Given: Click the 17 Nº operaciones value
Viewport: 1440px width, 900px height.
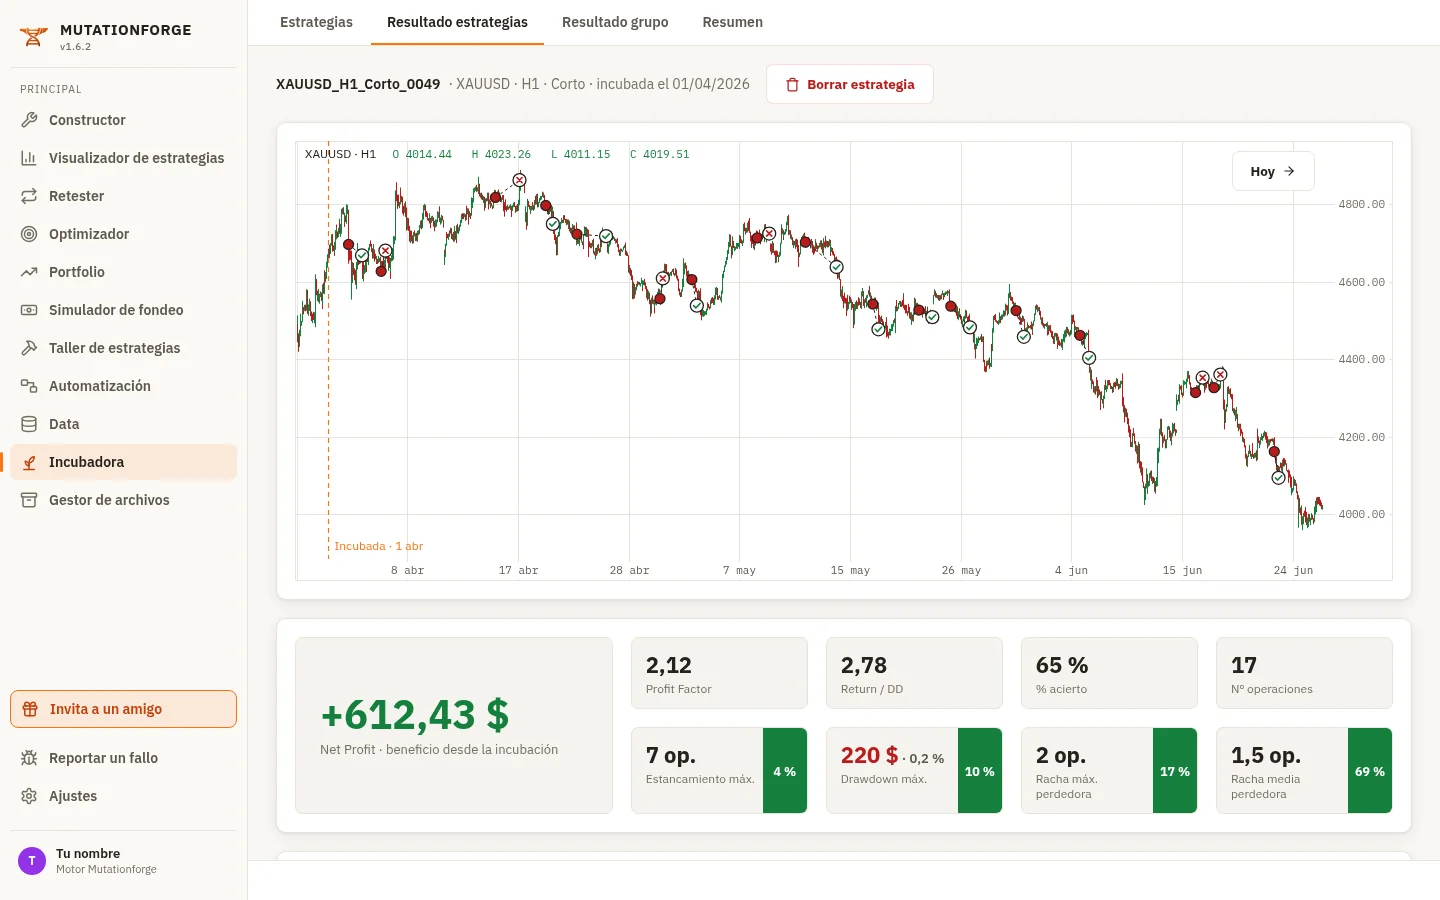Looking at the screenshot, I should point(1244,665).
